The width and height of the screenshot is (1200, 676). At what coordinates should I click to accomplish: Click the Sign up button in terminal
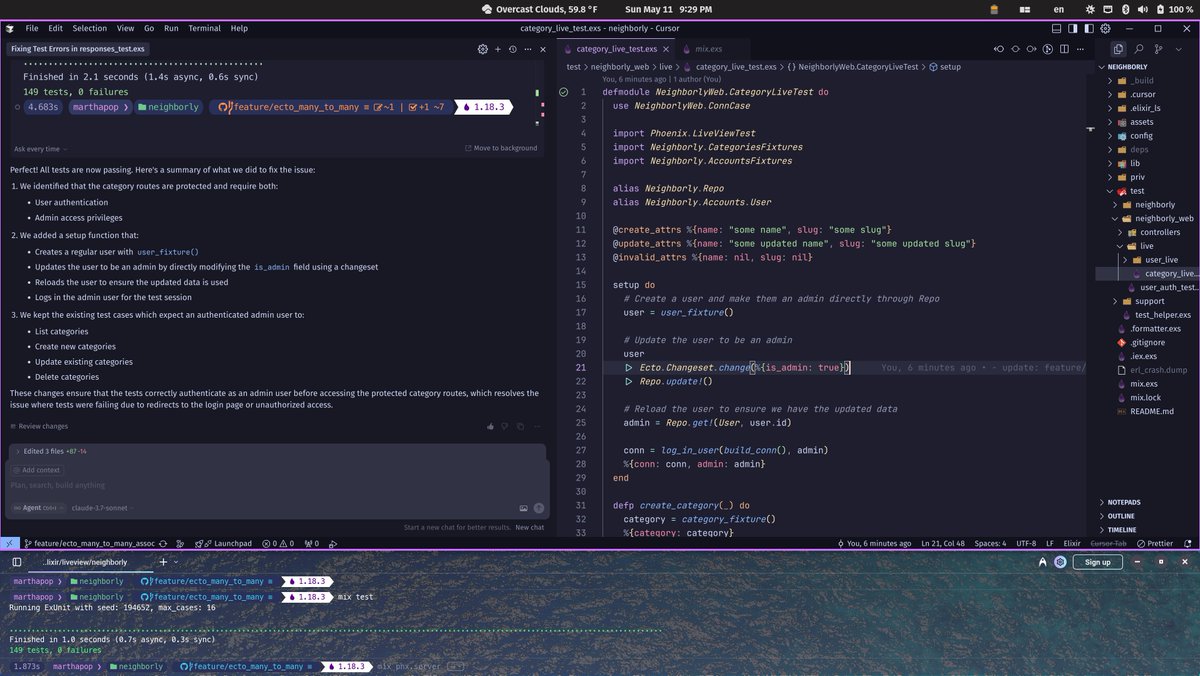tap(1097, 562)
